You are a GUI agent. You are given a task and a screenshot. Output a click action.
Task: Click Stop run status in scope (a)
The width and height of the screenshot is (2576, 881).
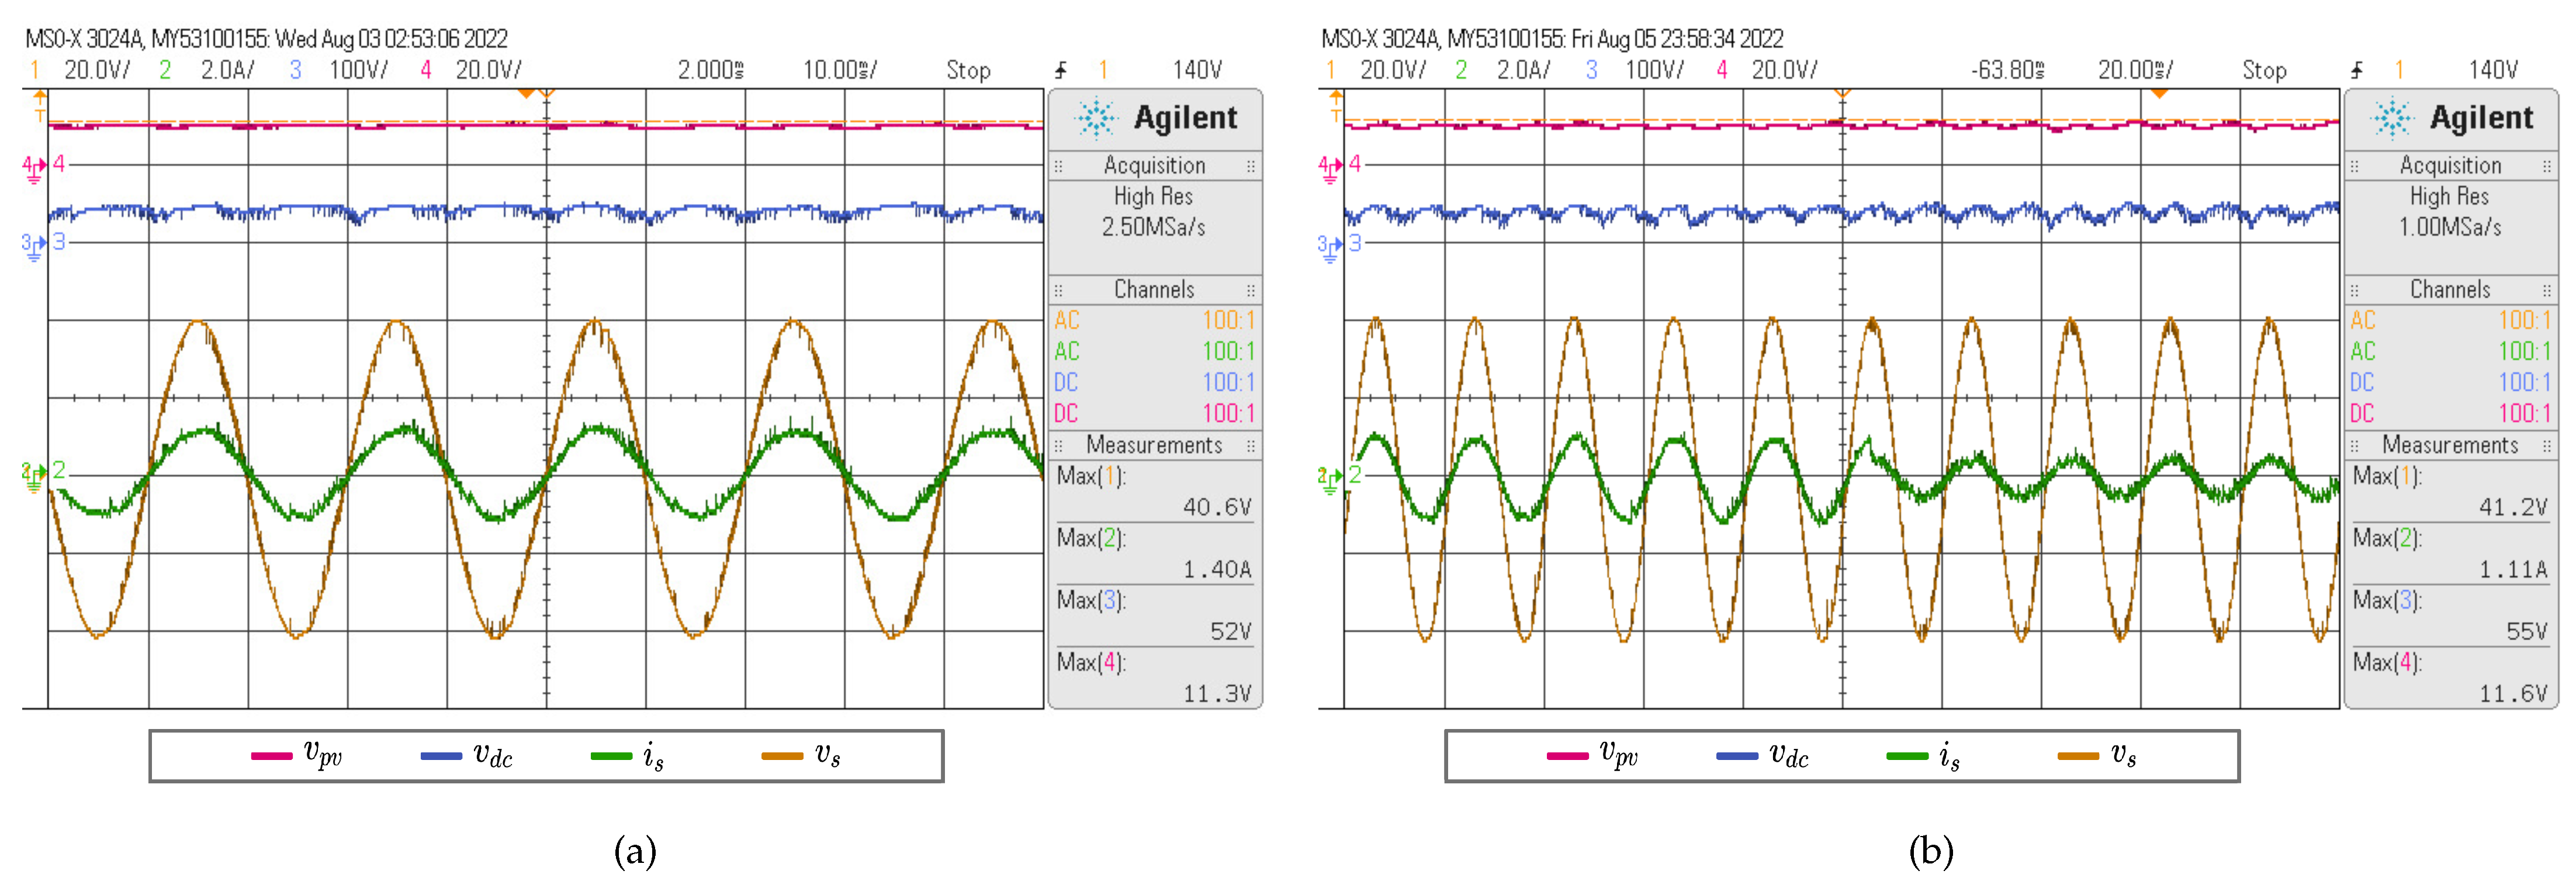pyautogui.click(x=968, y=70)
